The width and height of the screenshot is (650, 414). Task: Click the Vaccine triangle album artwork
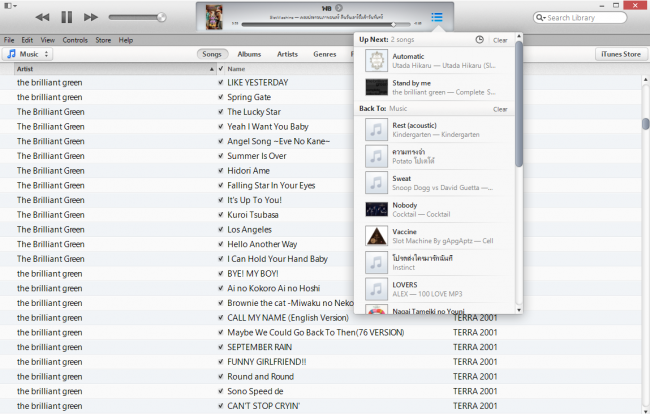[376, 236]
